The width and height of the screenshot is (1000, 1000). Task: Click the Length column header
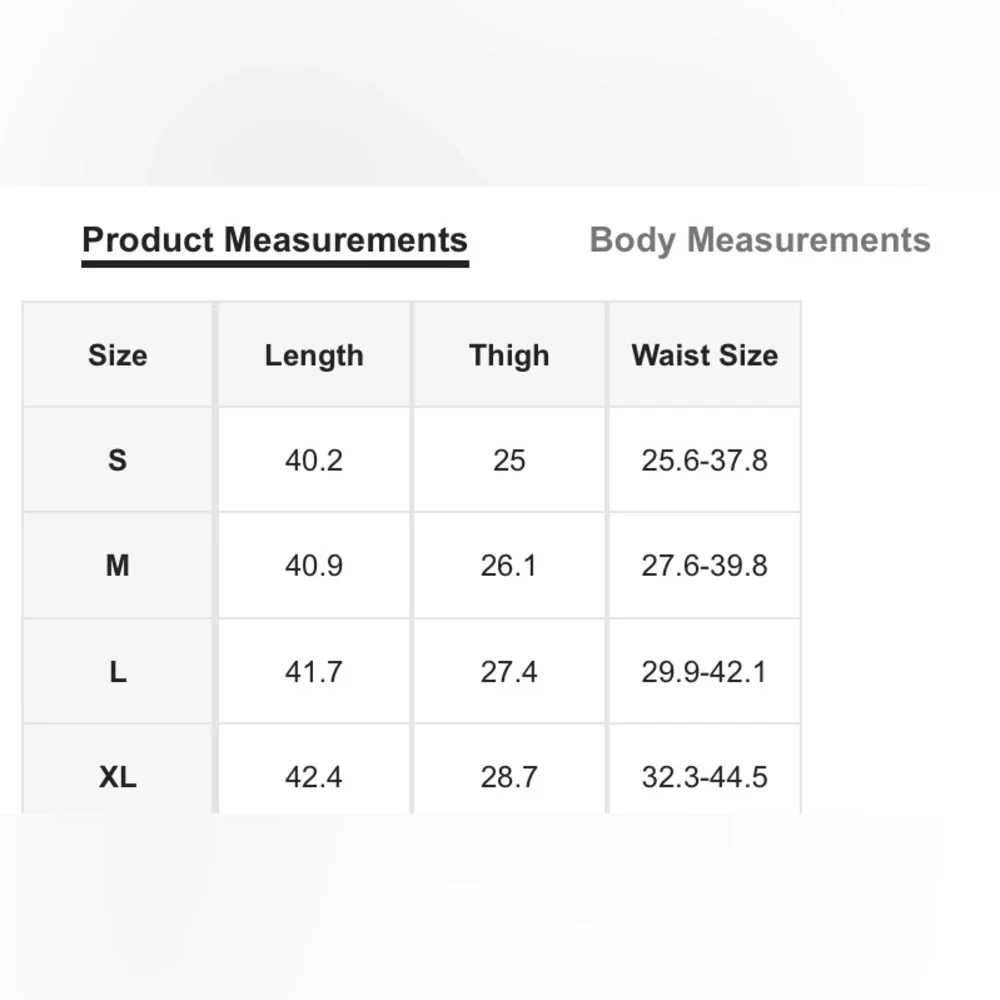(314, 355)
